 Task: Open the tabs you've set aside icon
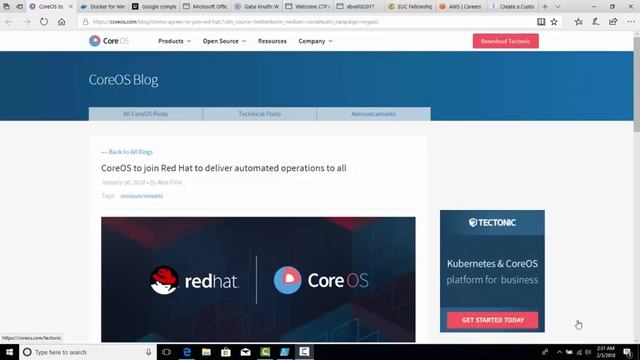click(6, 7)
